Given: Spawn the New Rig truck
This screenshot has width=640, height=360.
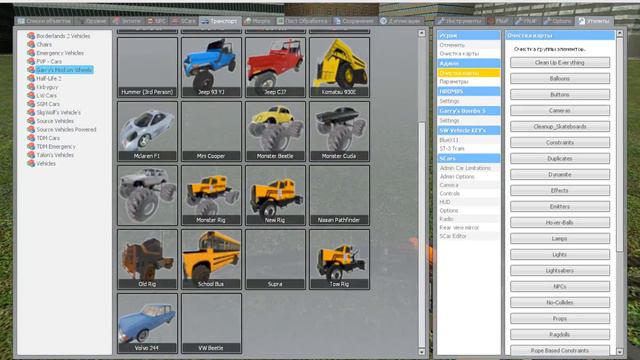Looking at the screenshot, I should click(x=275, y=195).
